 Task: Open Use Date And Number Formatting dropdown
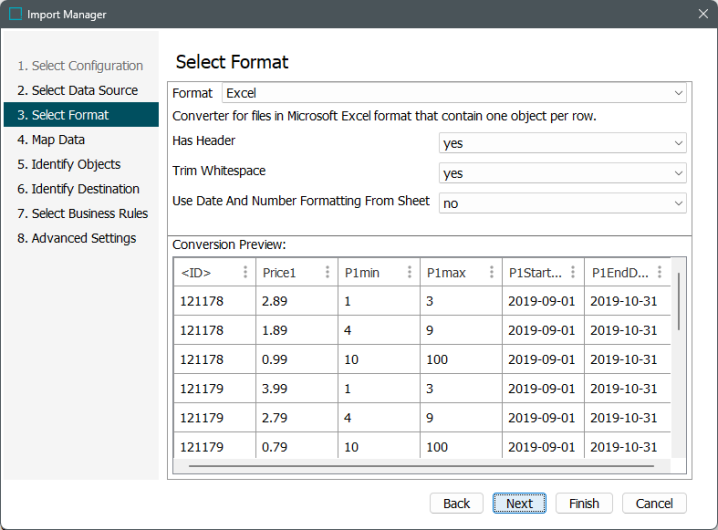(x=562, y=203)
